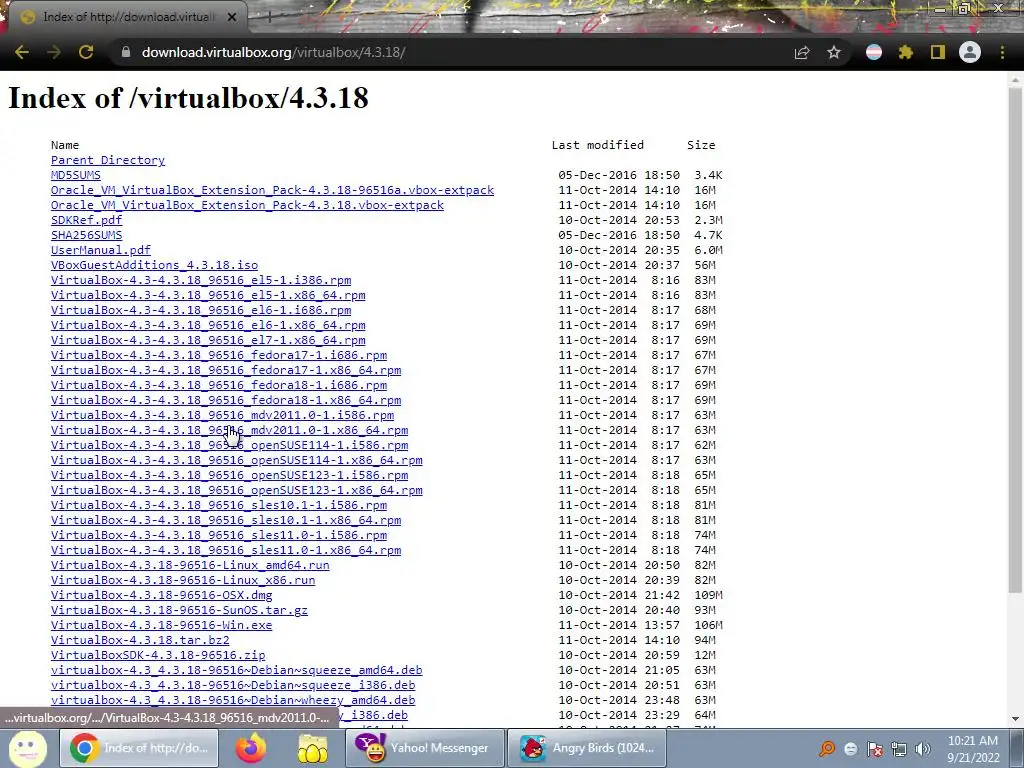Viewport: 1024px width, 768px height.
Task: Click the scrollbar up arrow
Action: 1015,79
